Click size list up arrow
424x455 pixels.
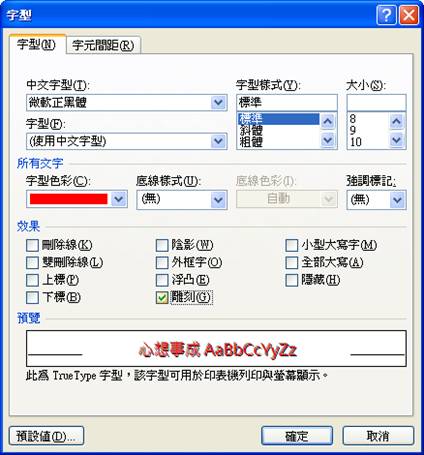[396, 121]
